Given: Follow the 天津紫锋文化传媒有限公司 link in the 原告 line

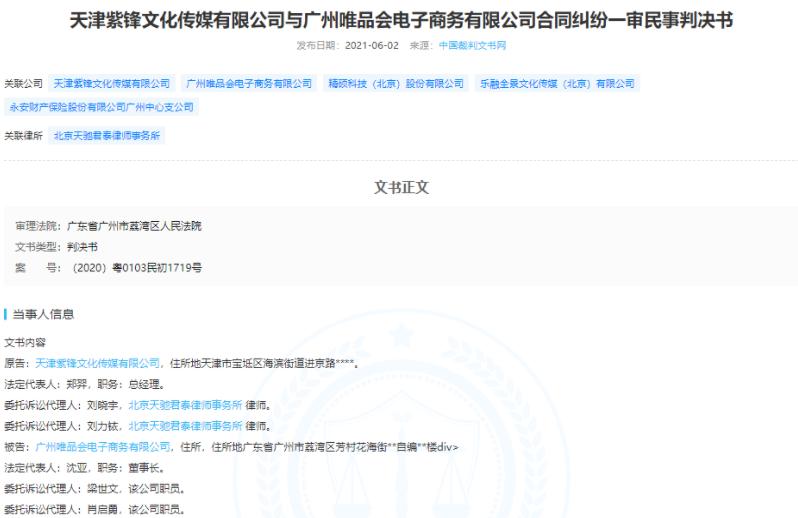Looking at the screenshot, I should [x=97, y=363].
